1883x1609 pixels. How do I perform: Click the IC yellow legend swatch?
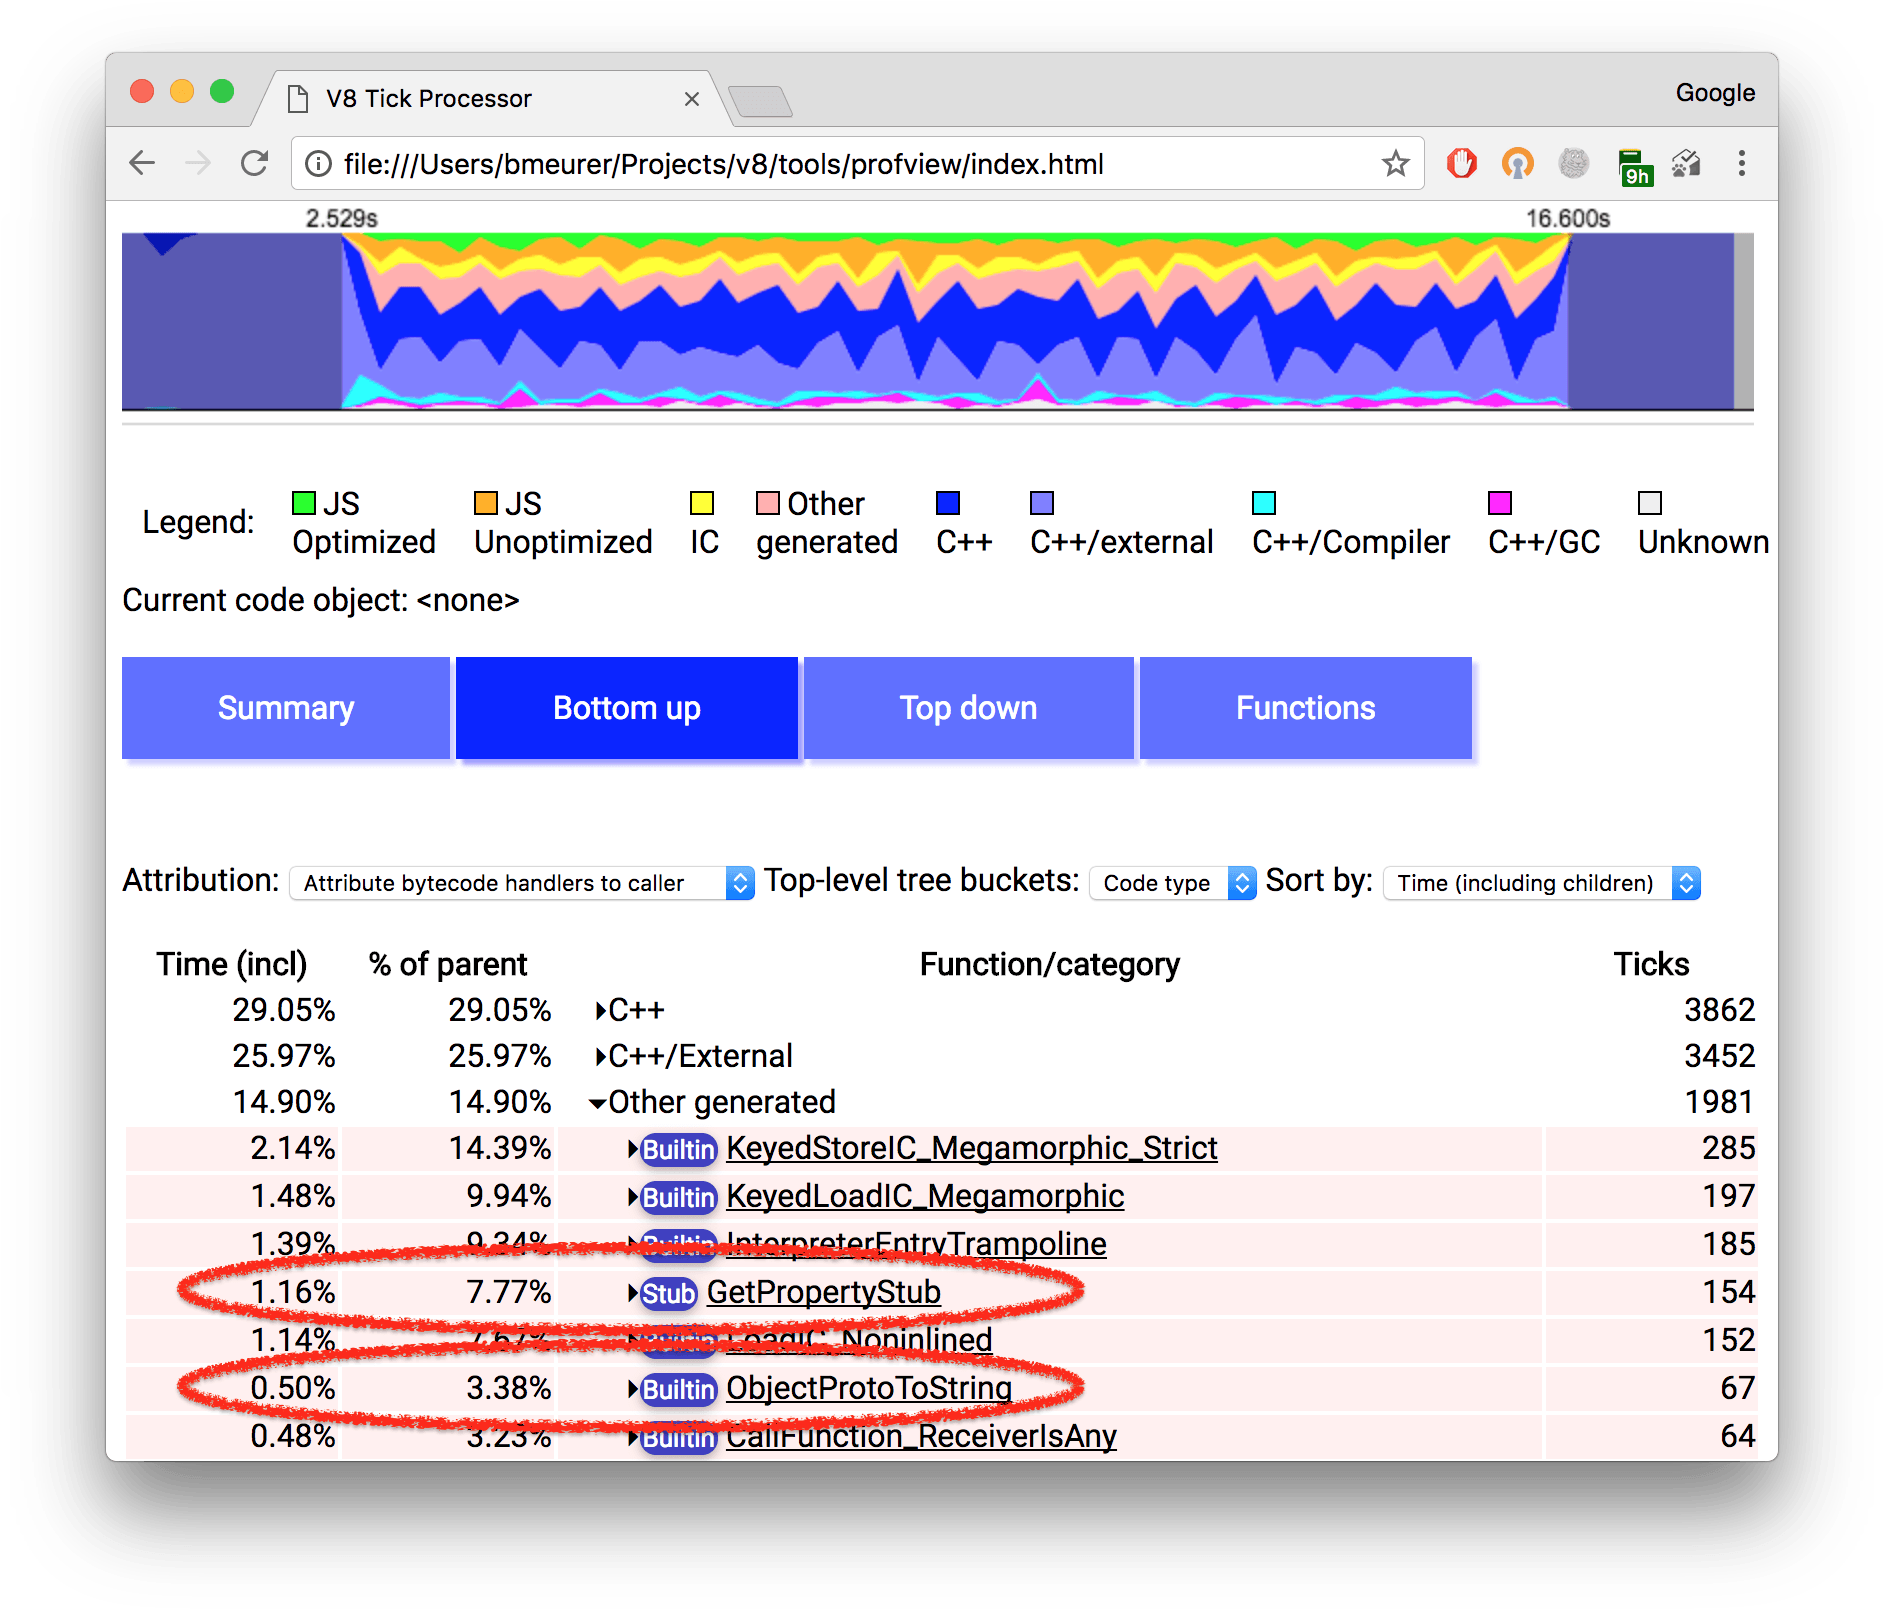702,502
